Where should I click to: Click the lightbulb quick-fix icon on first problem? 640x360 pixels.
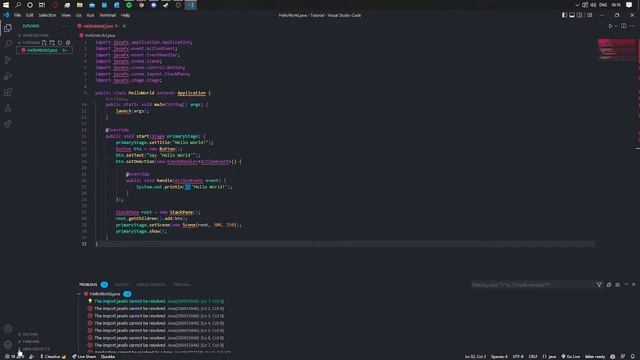coord(90,301)
